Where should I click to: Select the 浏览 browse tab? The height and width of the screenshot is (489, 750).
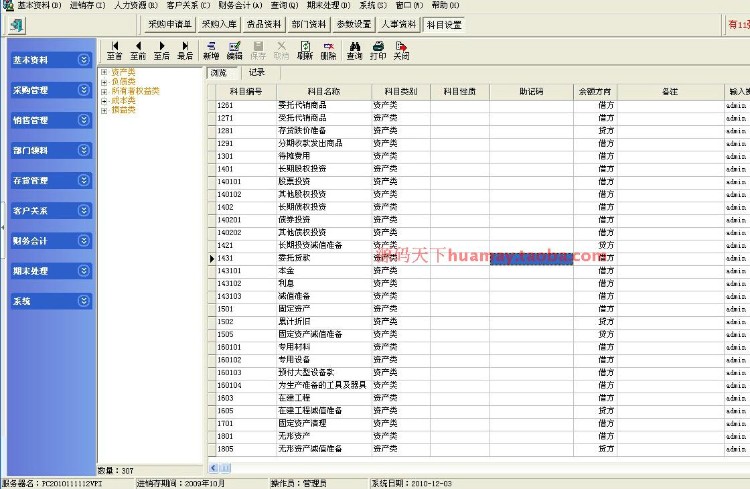pyautogui.click(x=222, y=73)
